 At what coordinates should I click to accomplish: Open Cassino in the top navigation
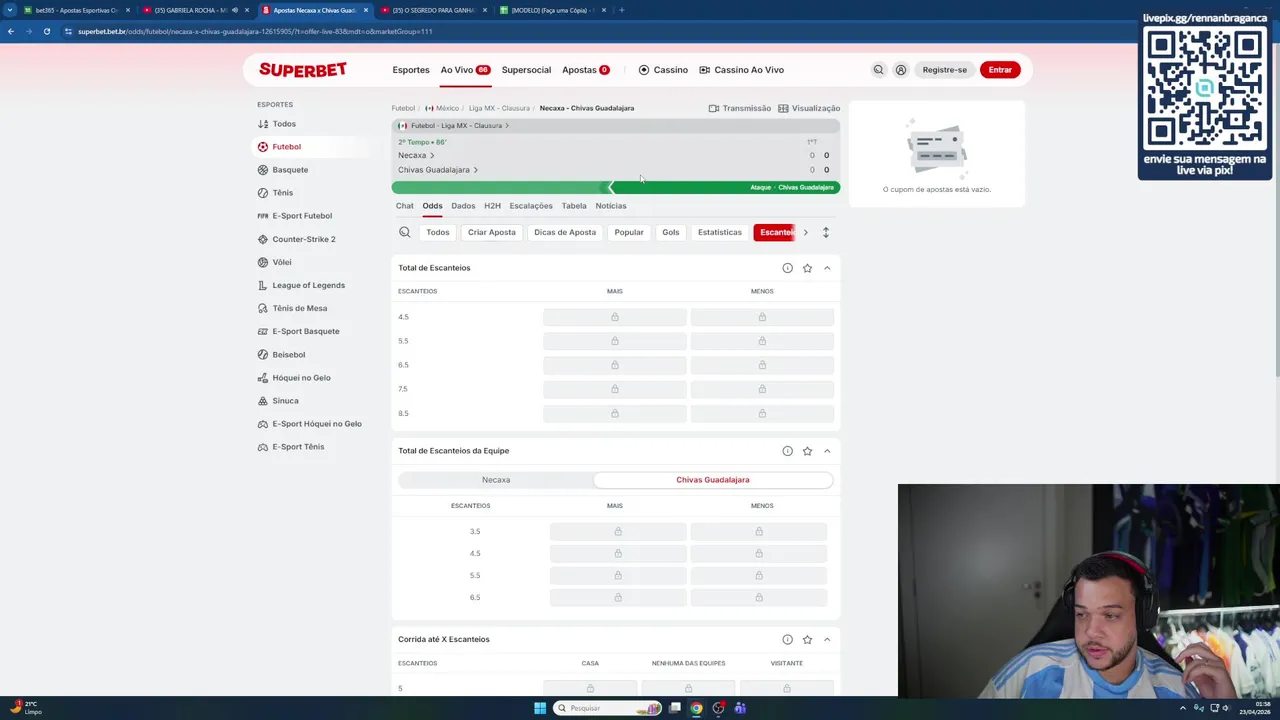point(663,70)
